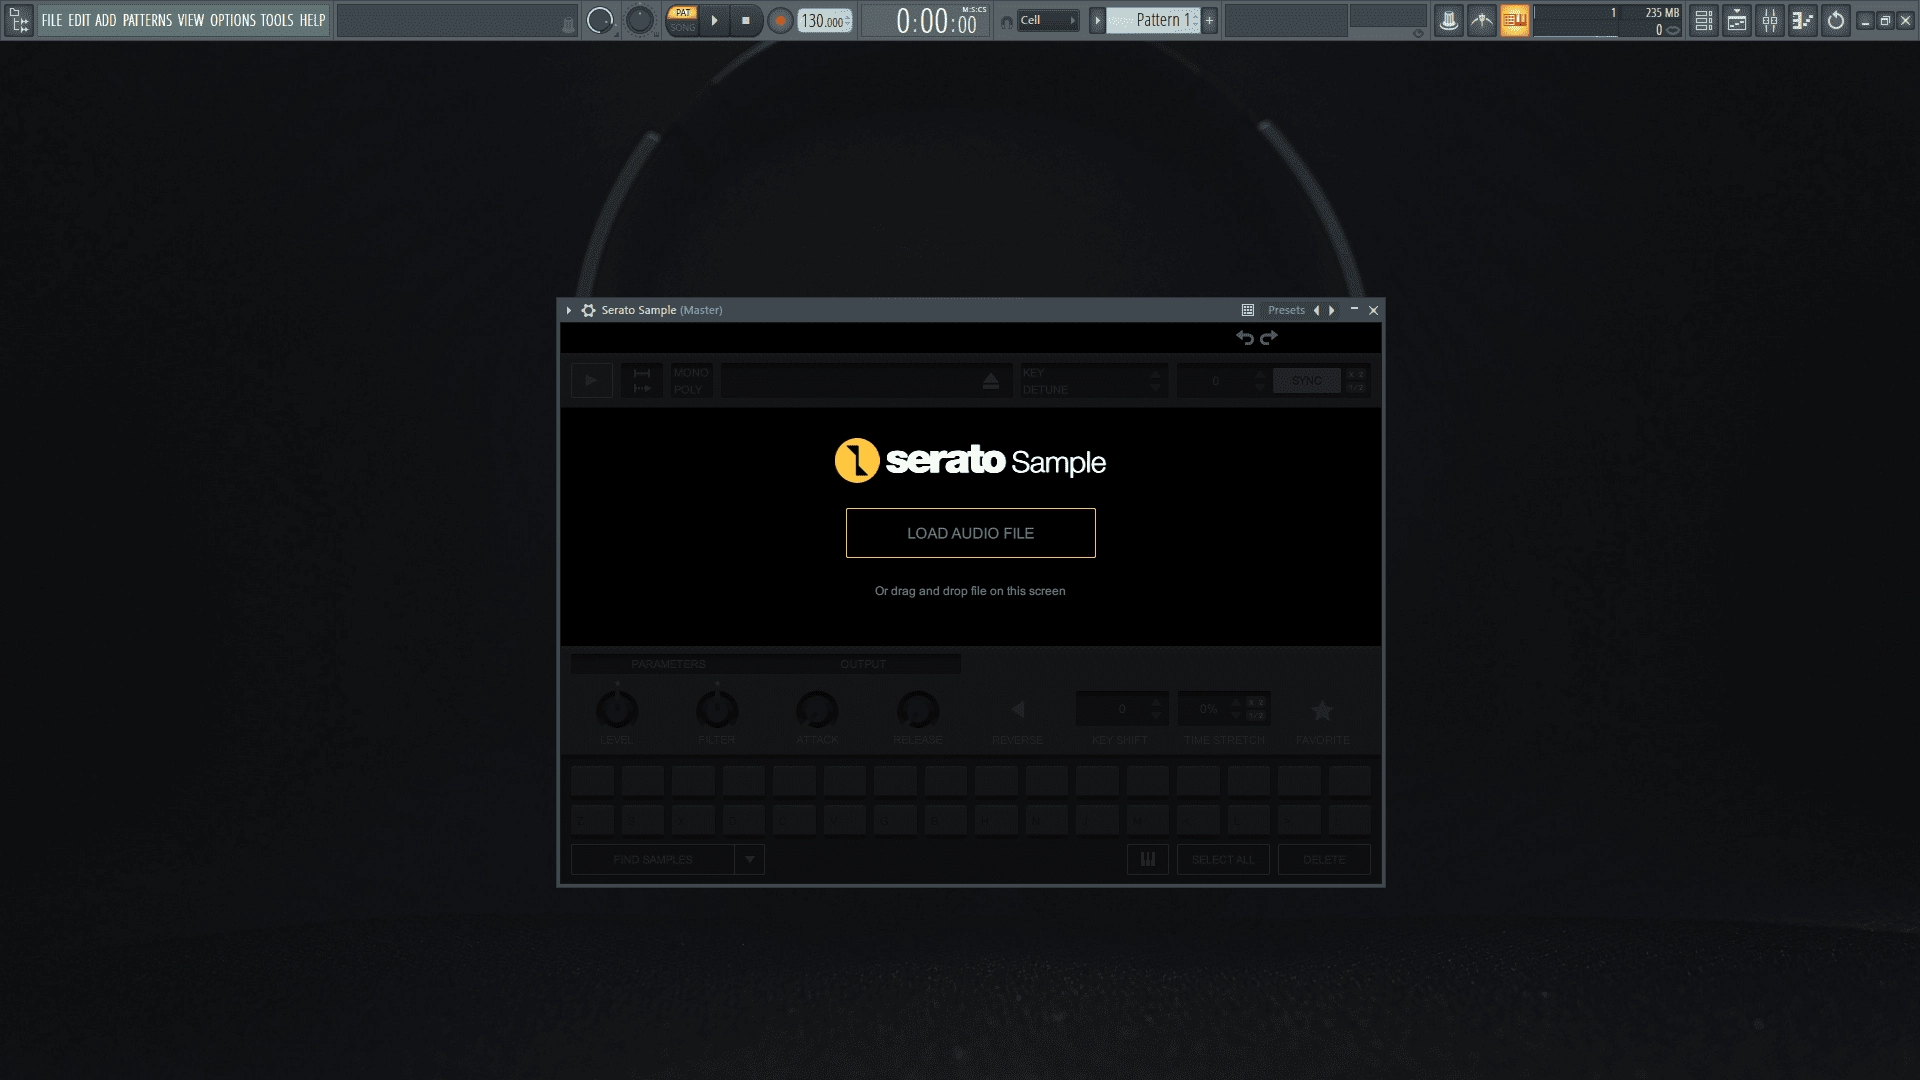Open Serato Sample plugin settings gear
Screen dimensions: 1920x1080
coord(588,310)
